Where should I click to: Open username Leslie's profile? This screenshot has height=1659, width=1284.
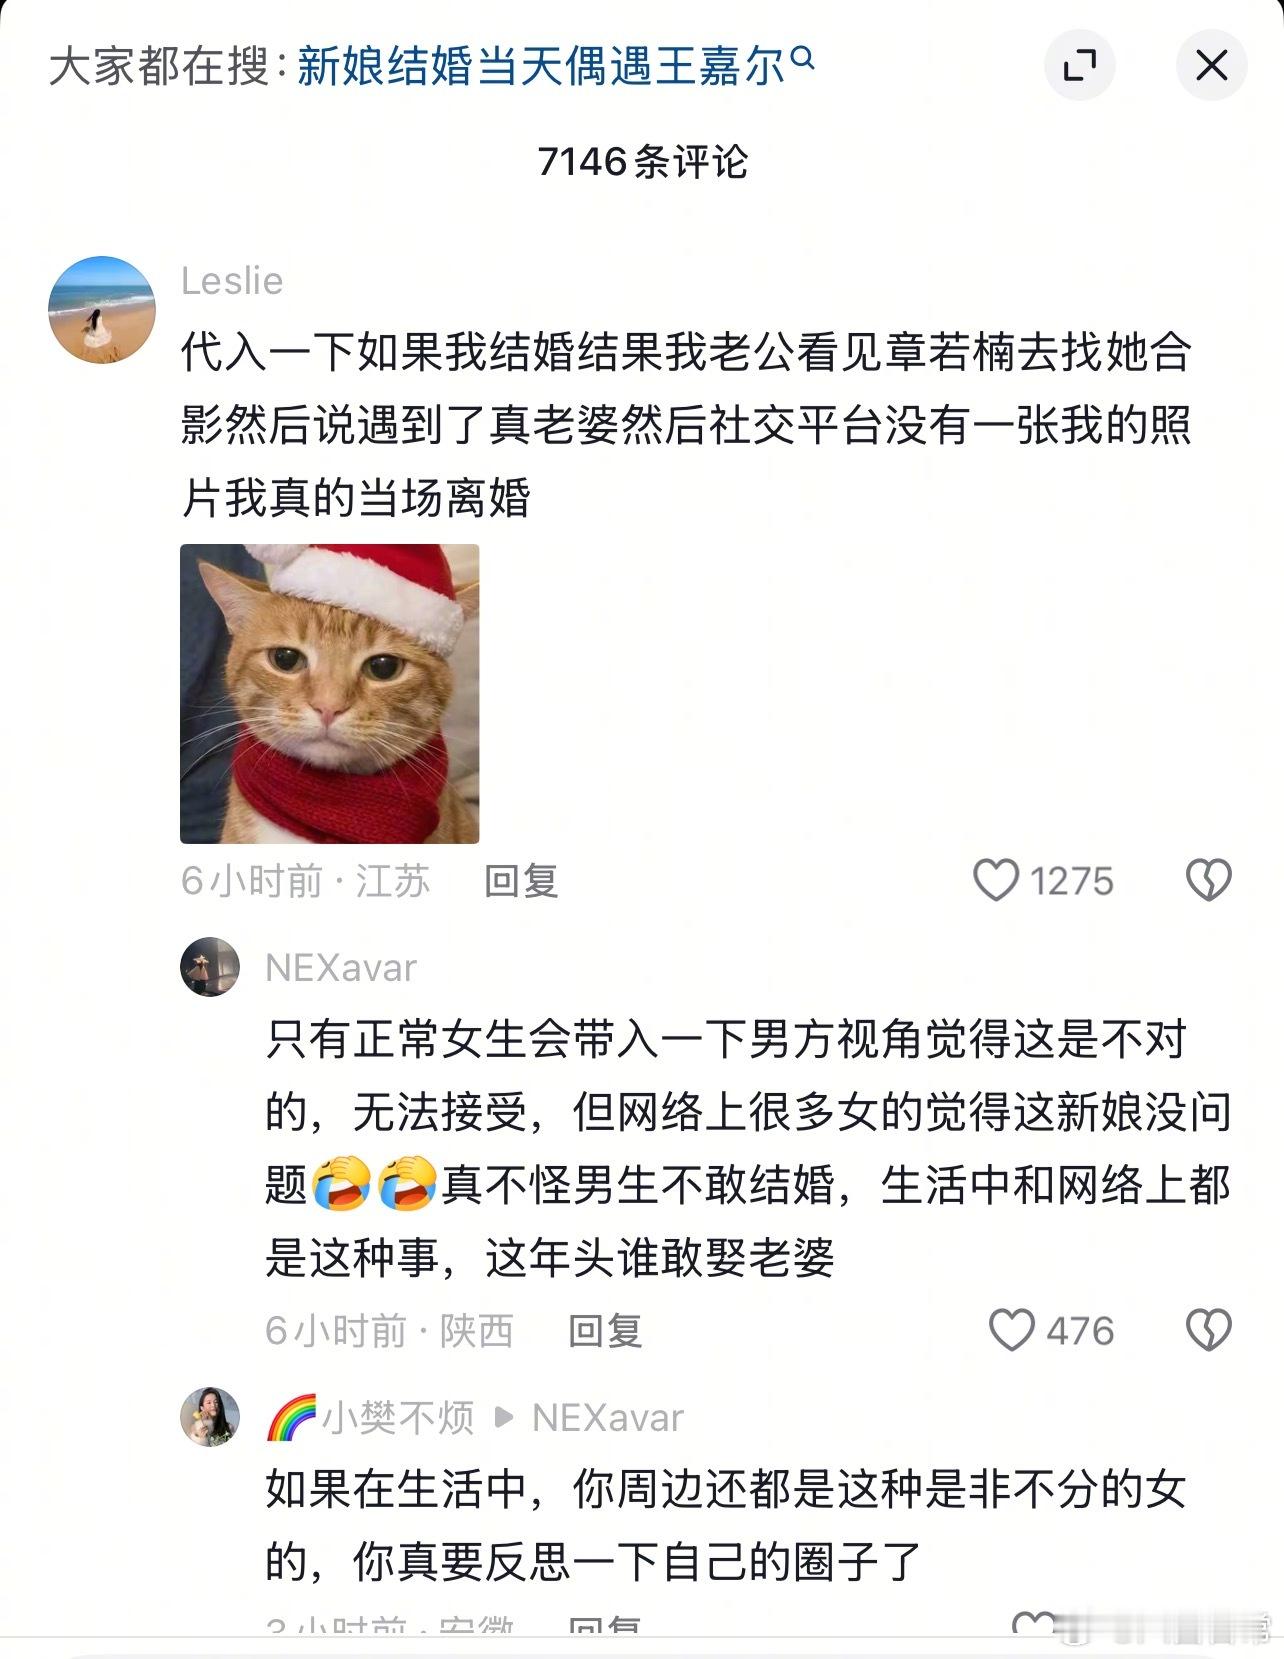[x=232, y=281]
